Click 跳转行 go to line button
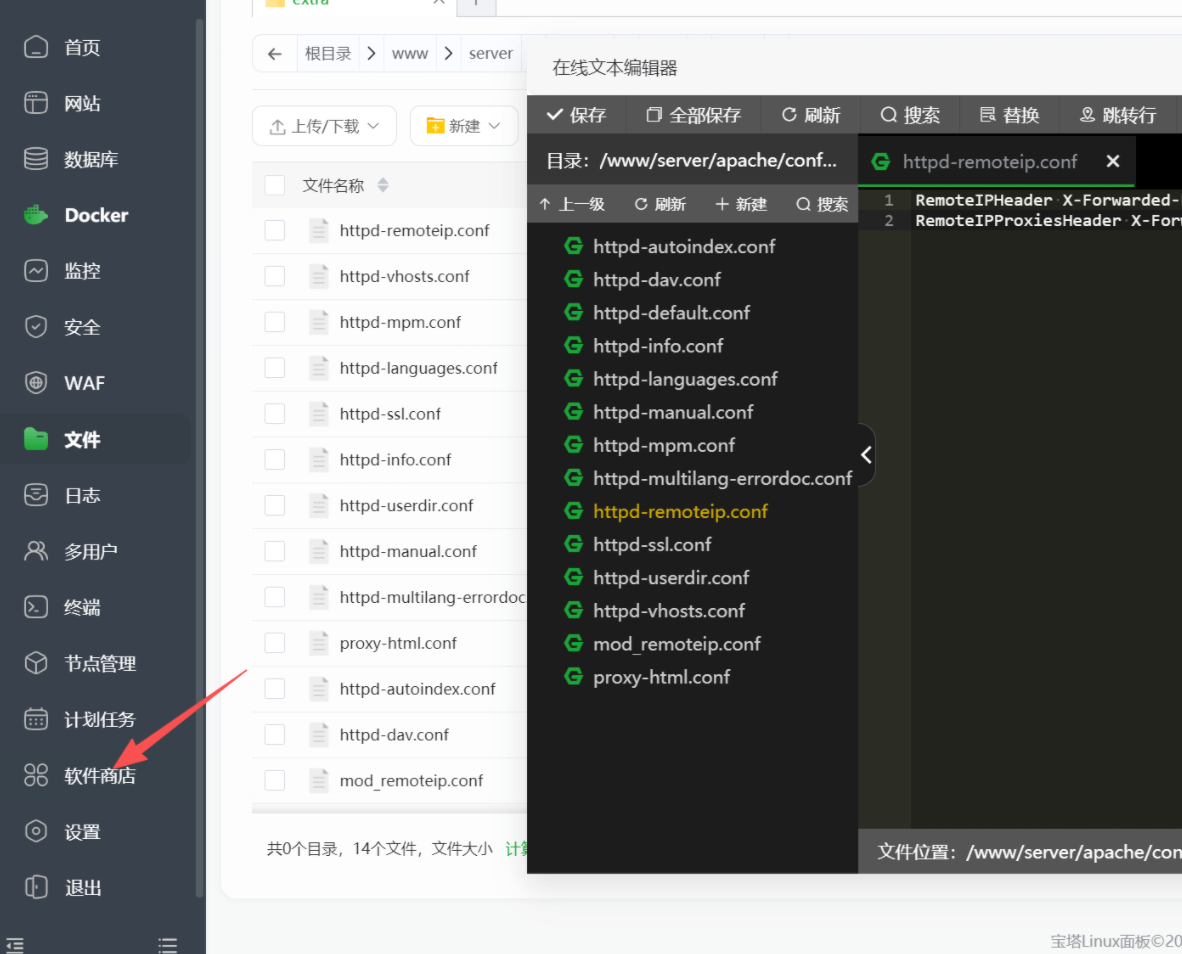 click(1119, 115)
